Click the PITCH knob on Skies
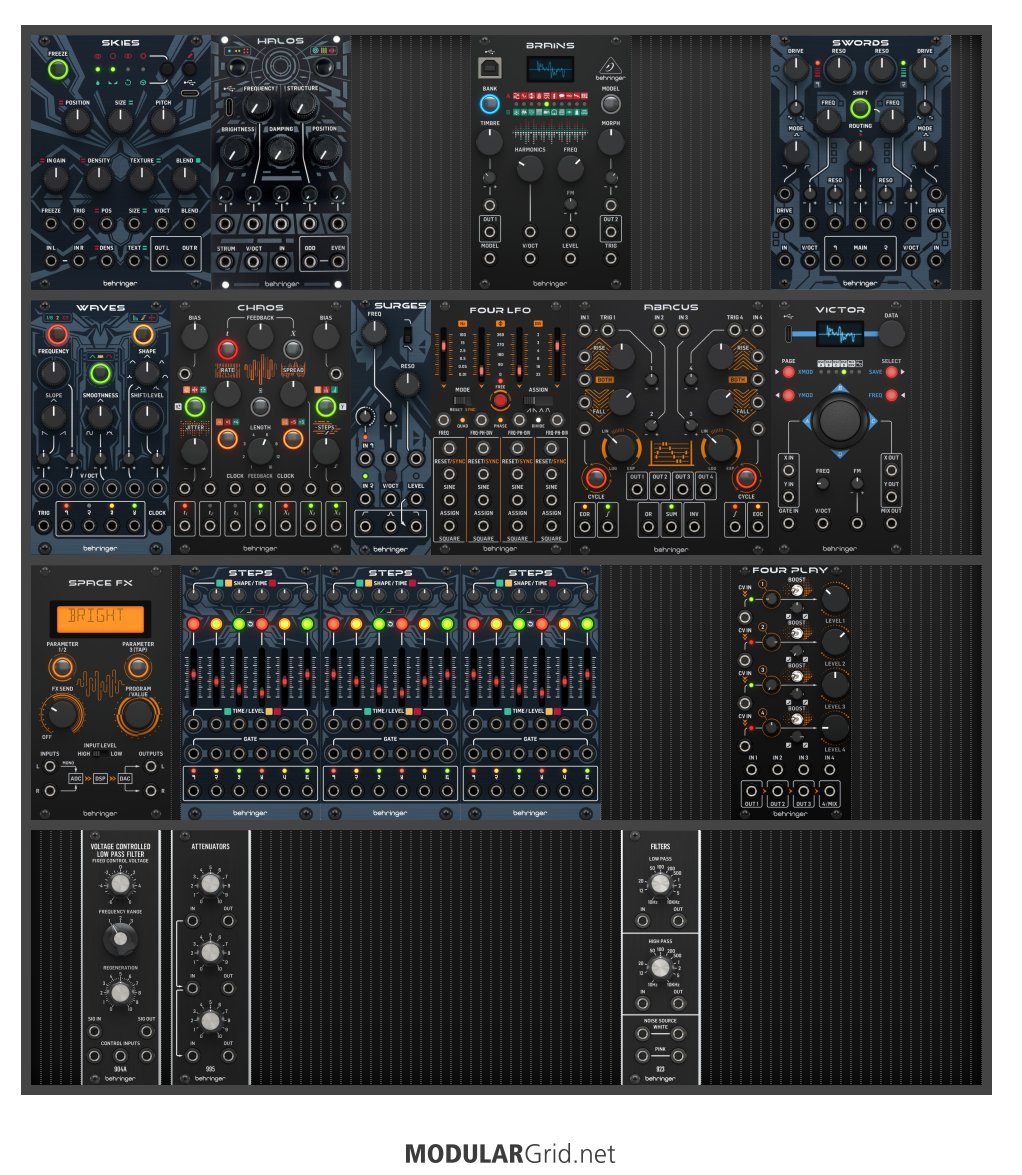 [163, 120]
